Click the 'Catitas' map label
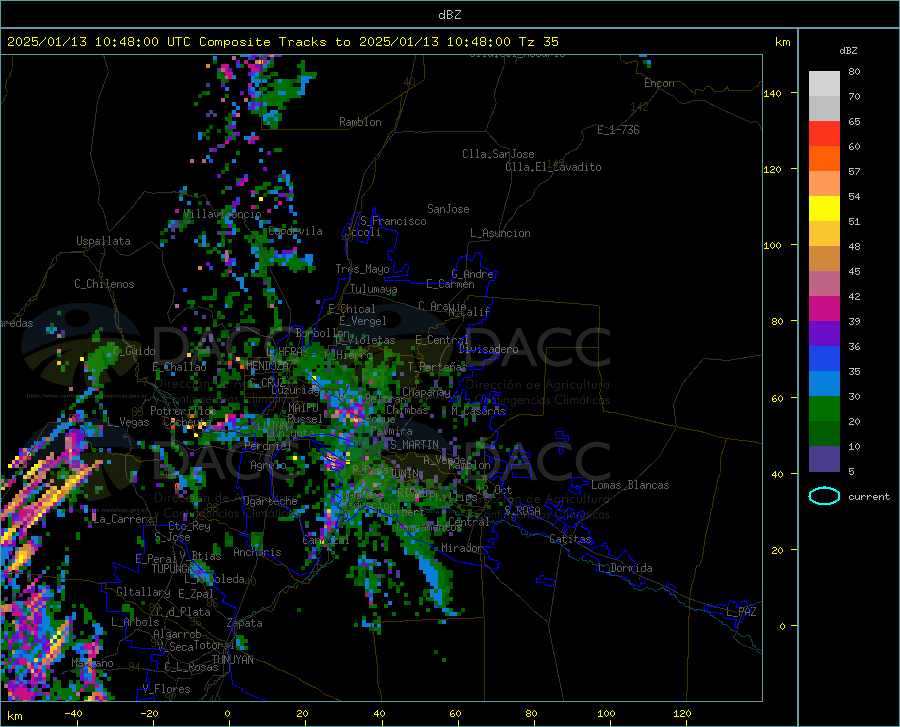 570,539
